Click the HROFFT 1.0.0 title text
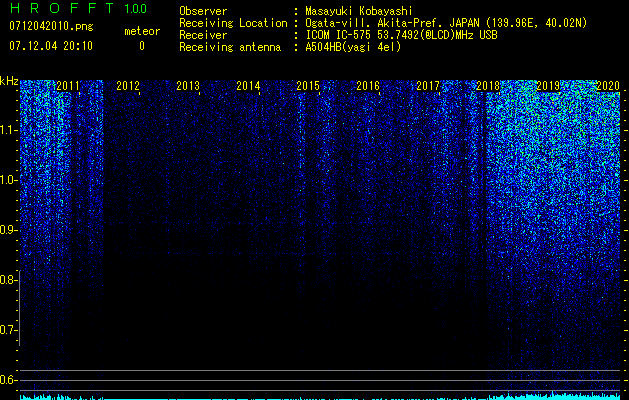This screenshot has height=400, width=629. [78, 8]
